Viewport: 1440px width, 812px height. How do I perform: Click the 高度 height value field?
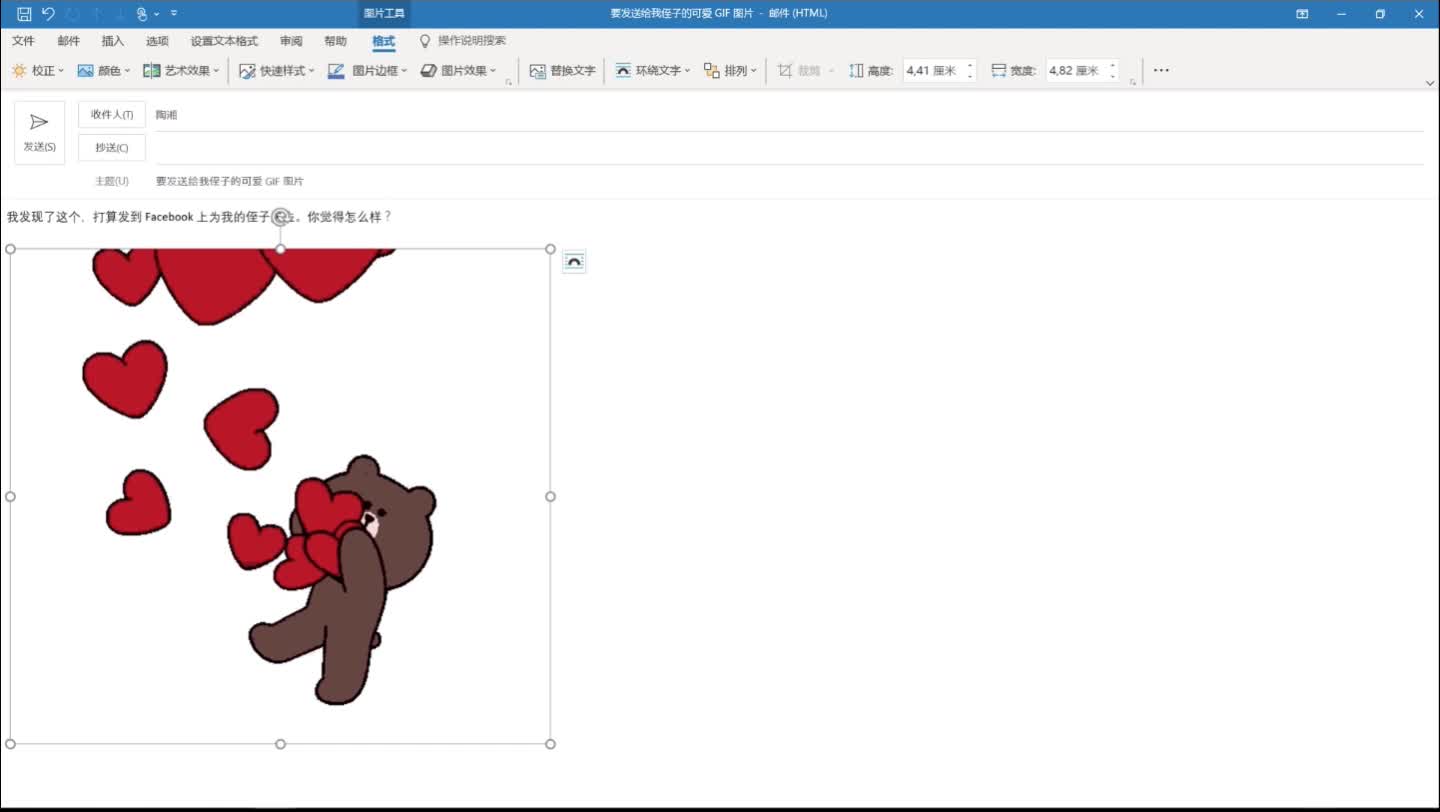932,71
